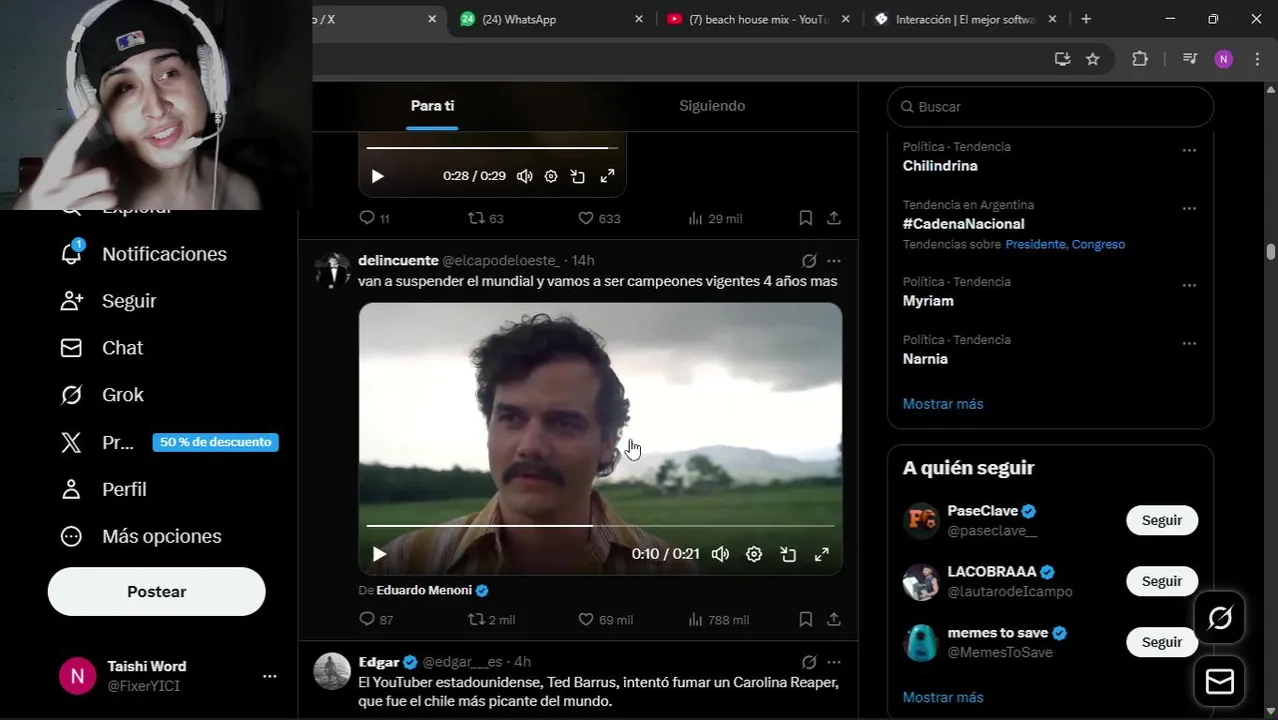The width and height of the screenshot is (1278, 720).
Task: Bookmark this page with star icon
Action: [1093, 59]
